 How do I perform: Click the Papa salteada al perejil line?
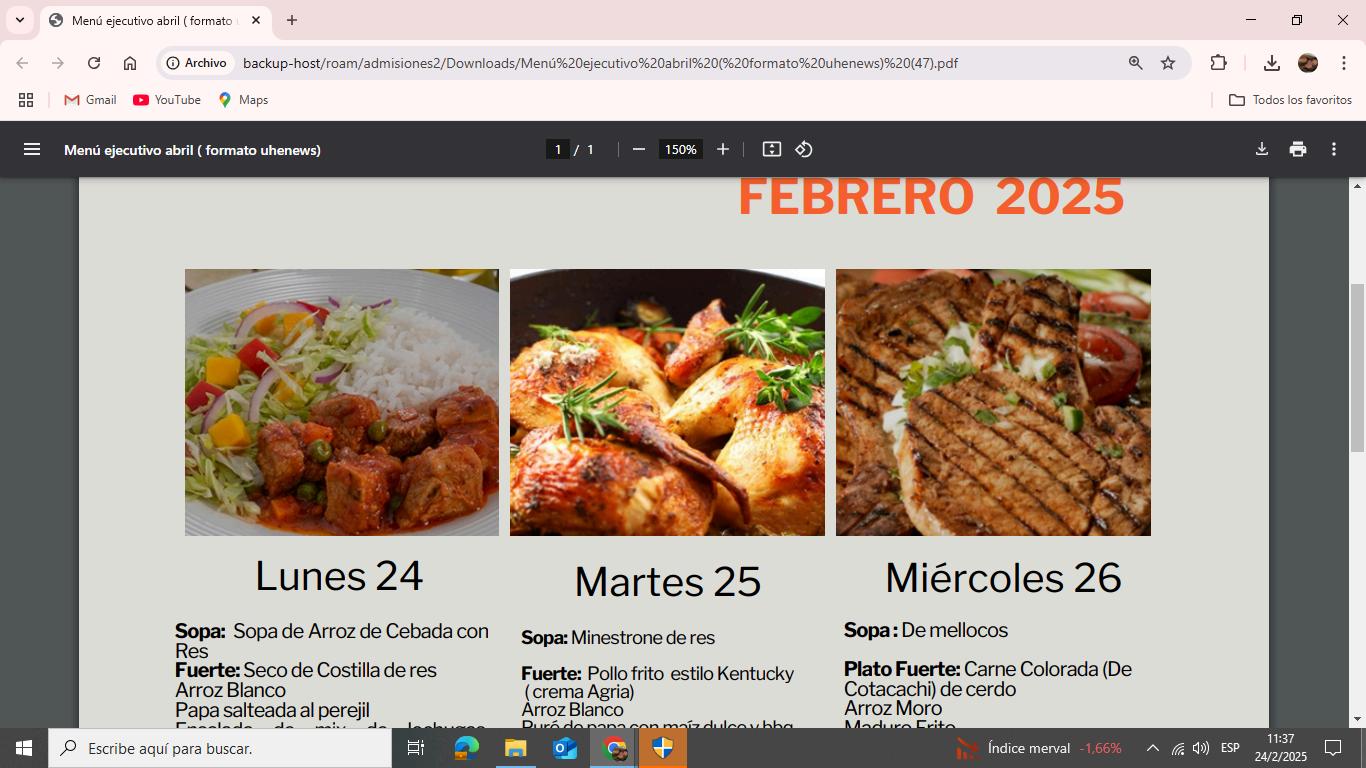click(272, 711)
